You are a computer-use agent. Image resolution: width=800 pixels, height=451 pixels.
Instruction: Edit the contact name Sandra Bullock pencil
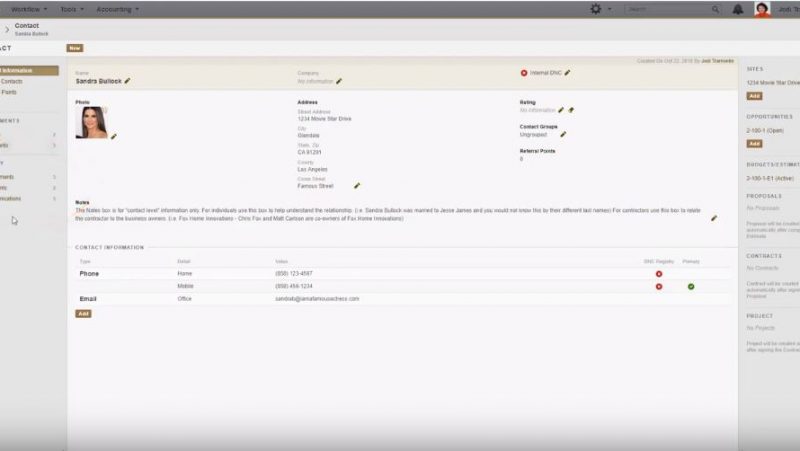point(127,81)
